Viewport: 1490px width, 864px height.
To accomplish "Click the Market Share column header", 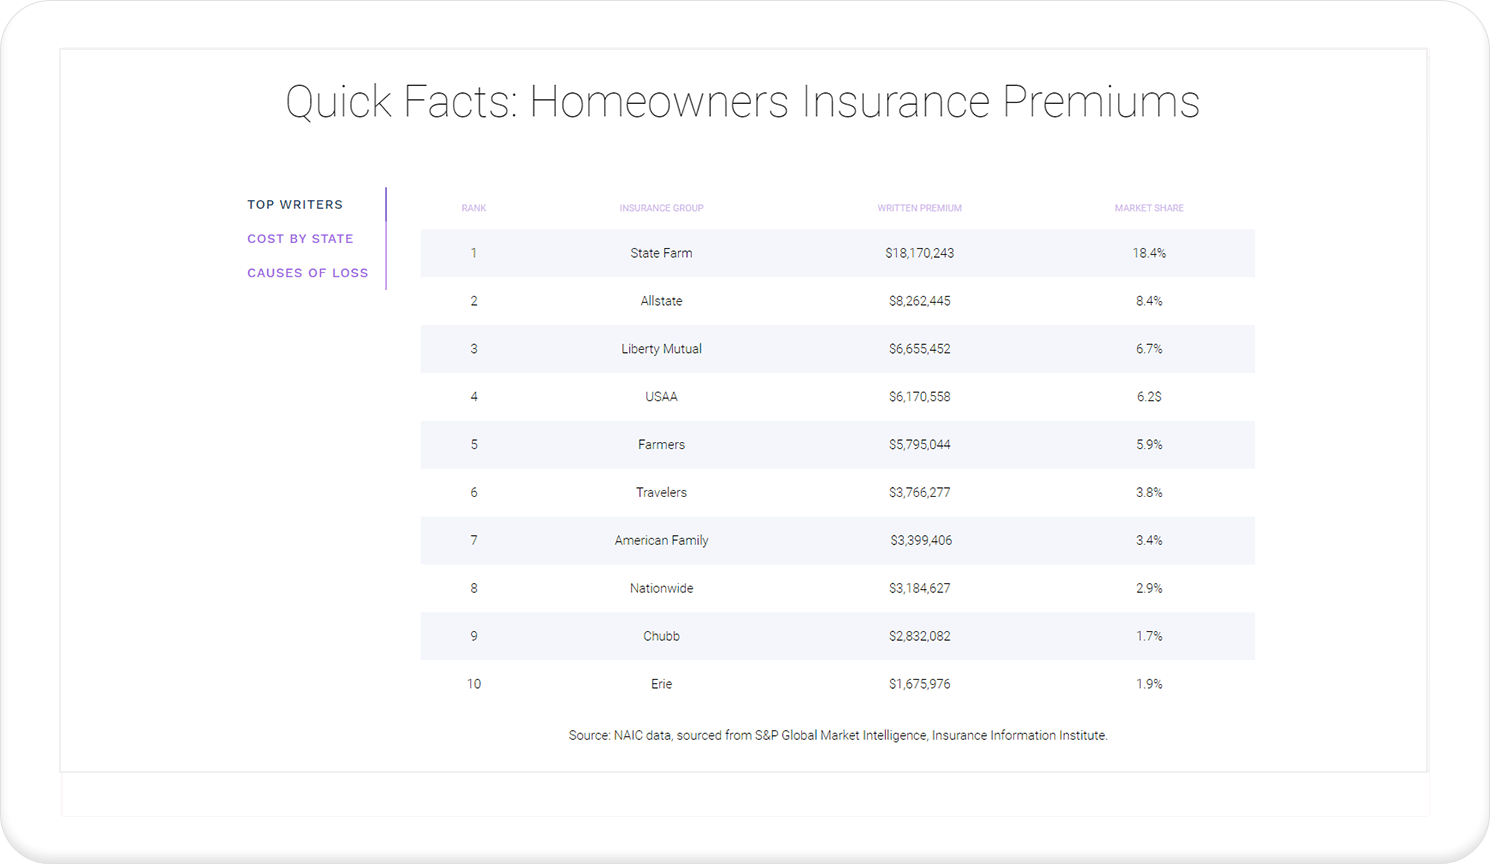I will (1149, 208).
